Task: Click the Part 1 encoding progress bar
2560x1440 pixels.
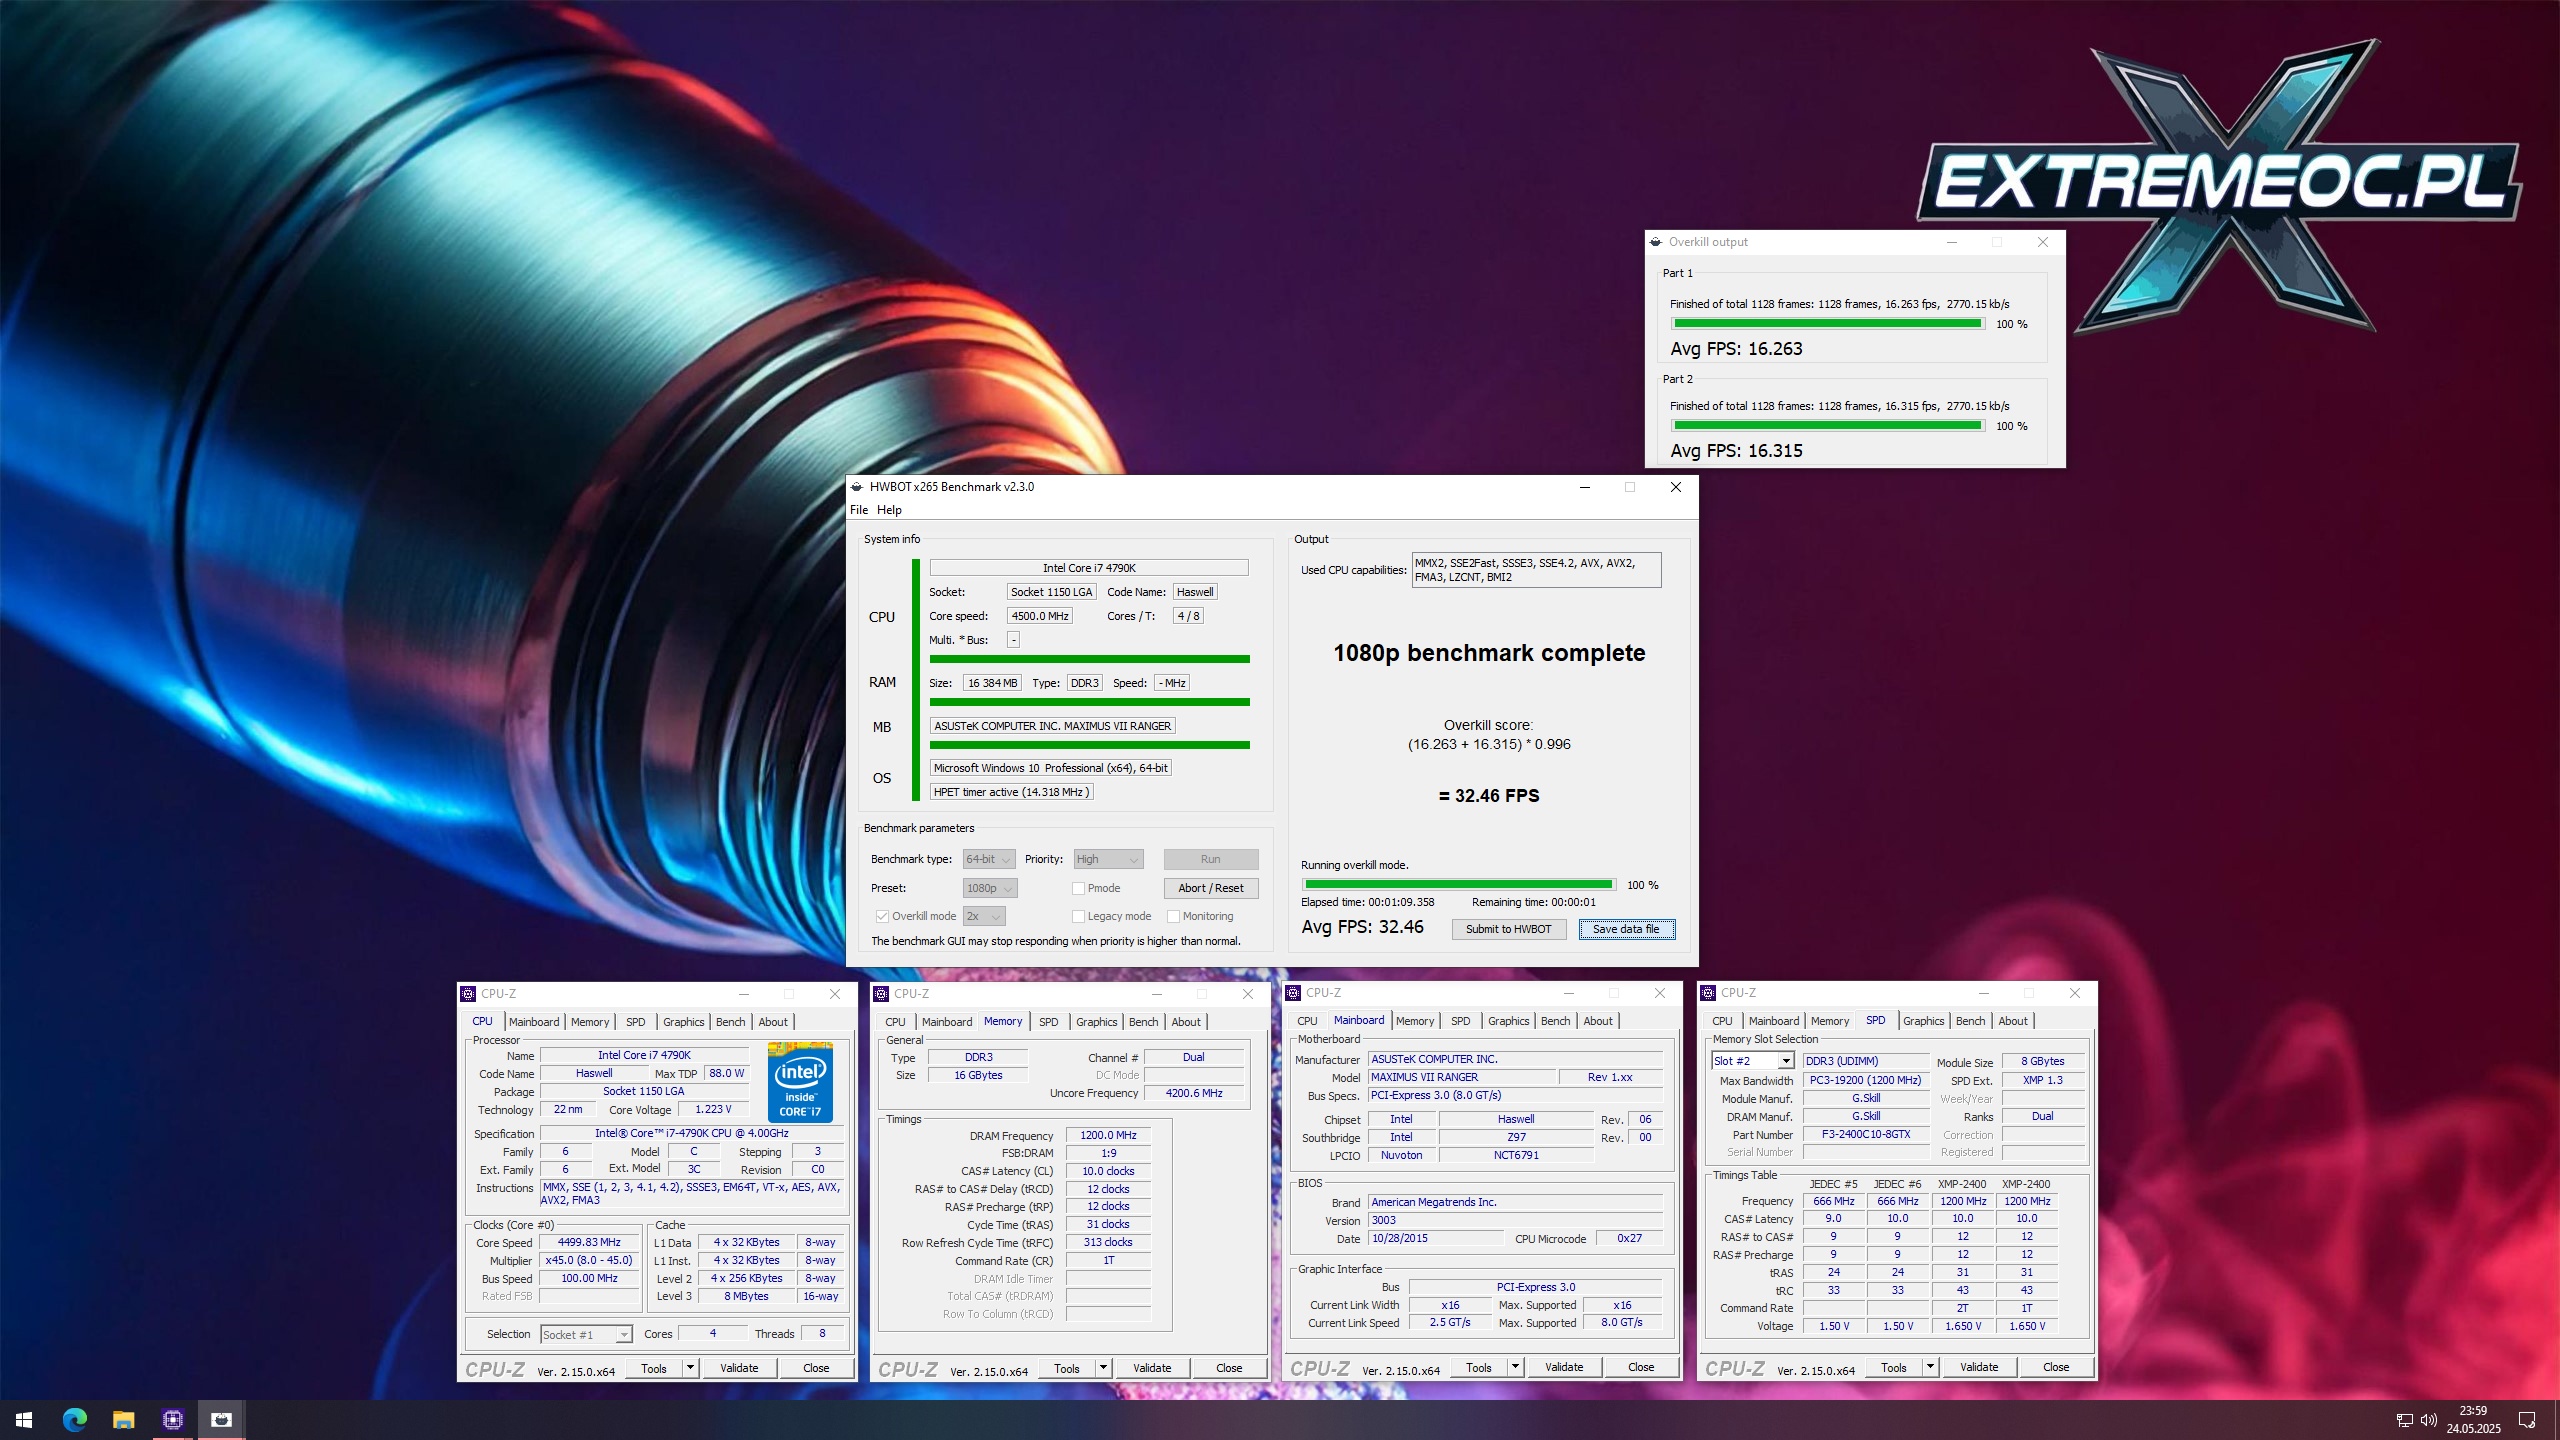Action: (x=1827, y=323)
